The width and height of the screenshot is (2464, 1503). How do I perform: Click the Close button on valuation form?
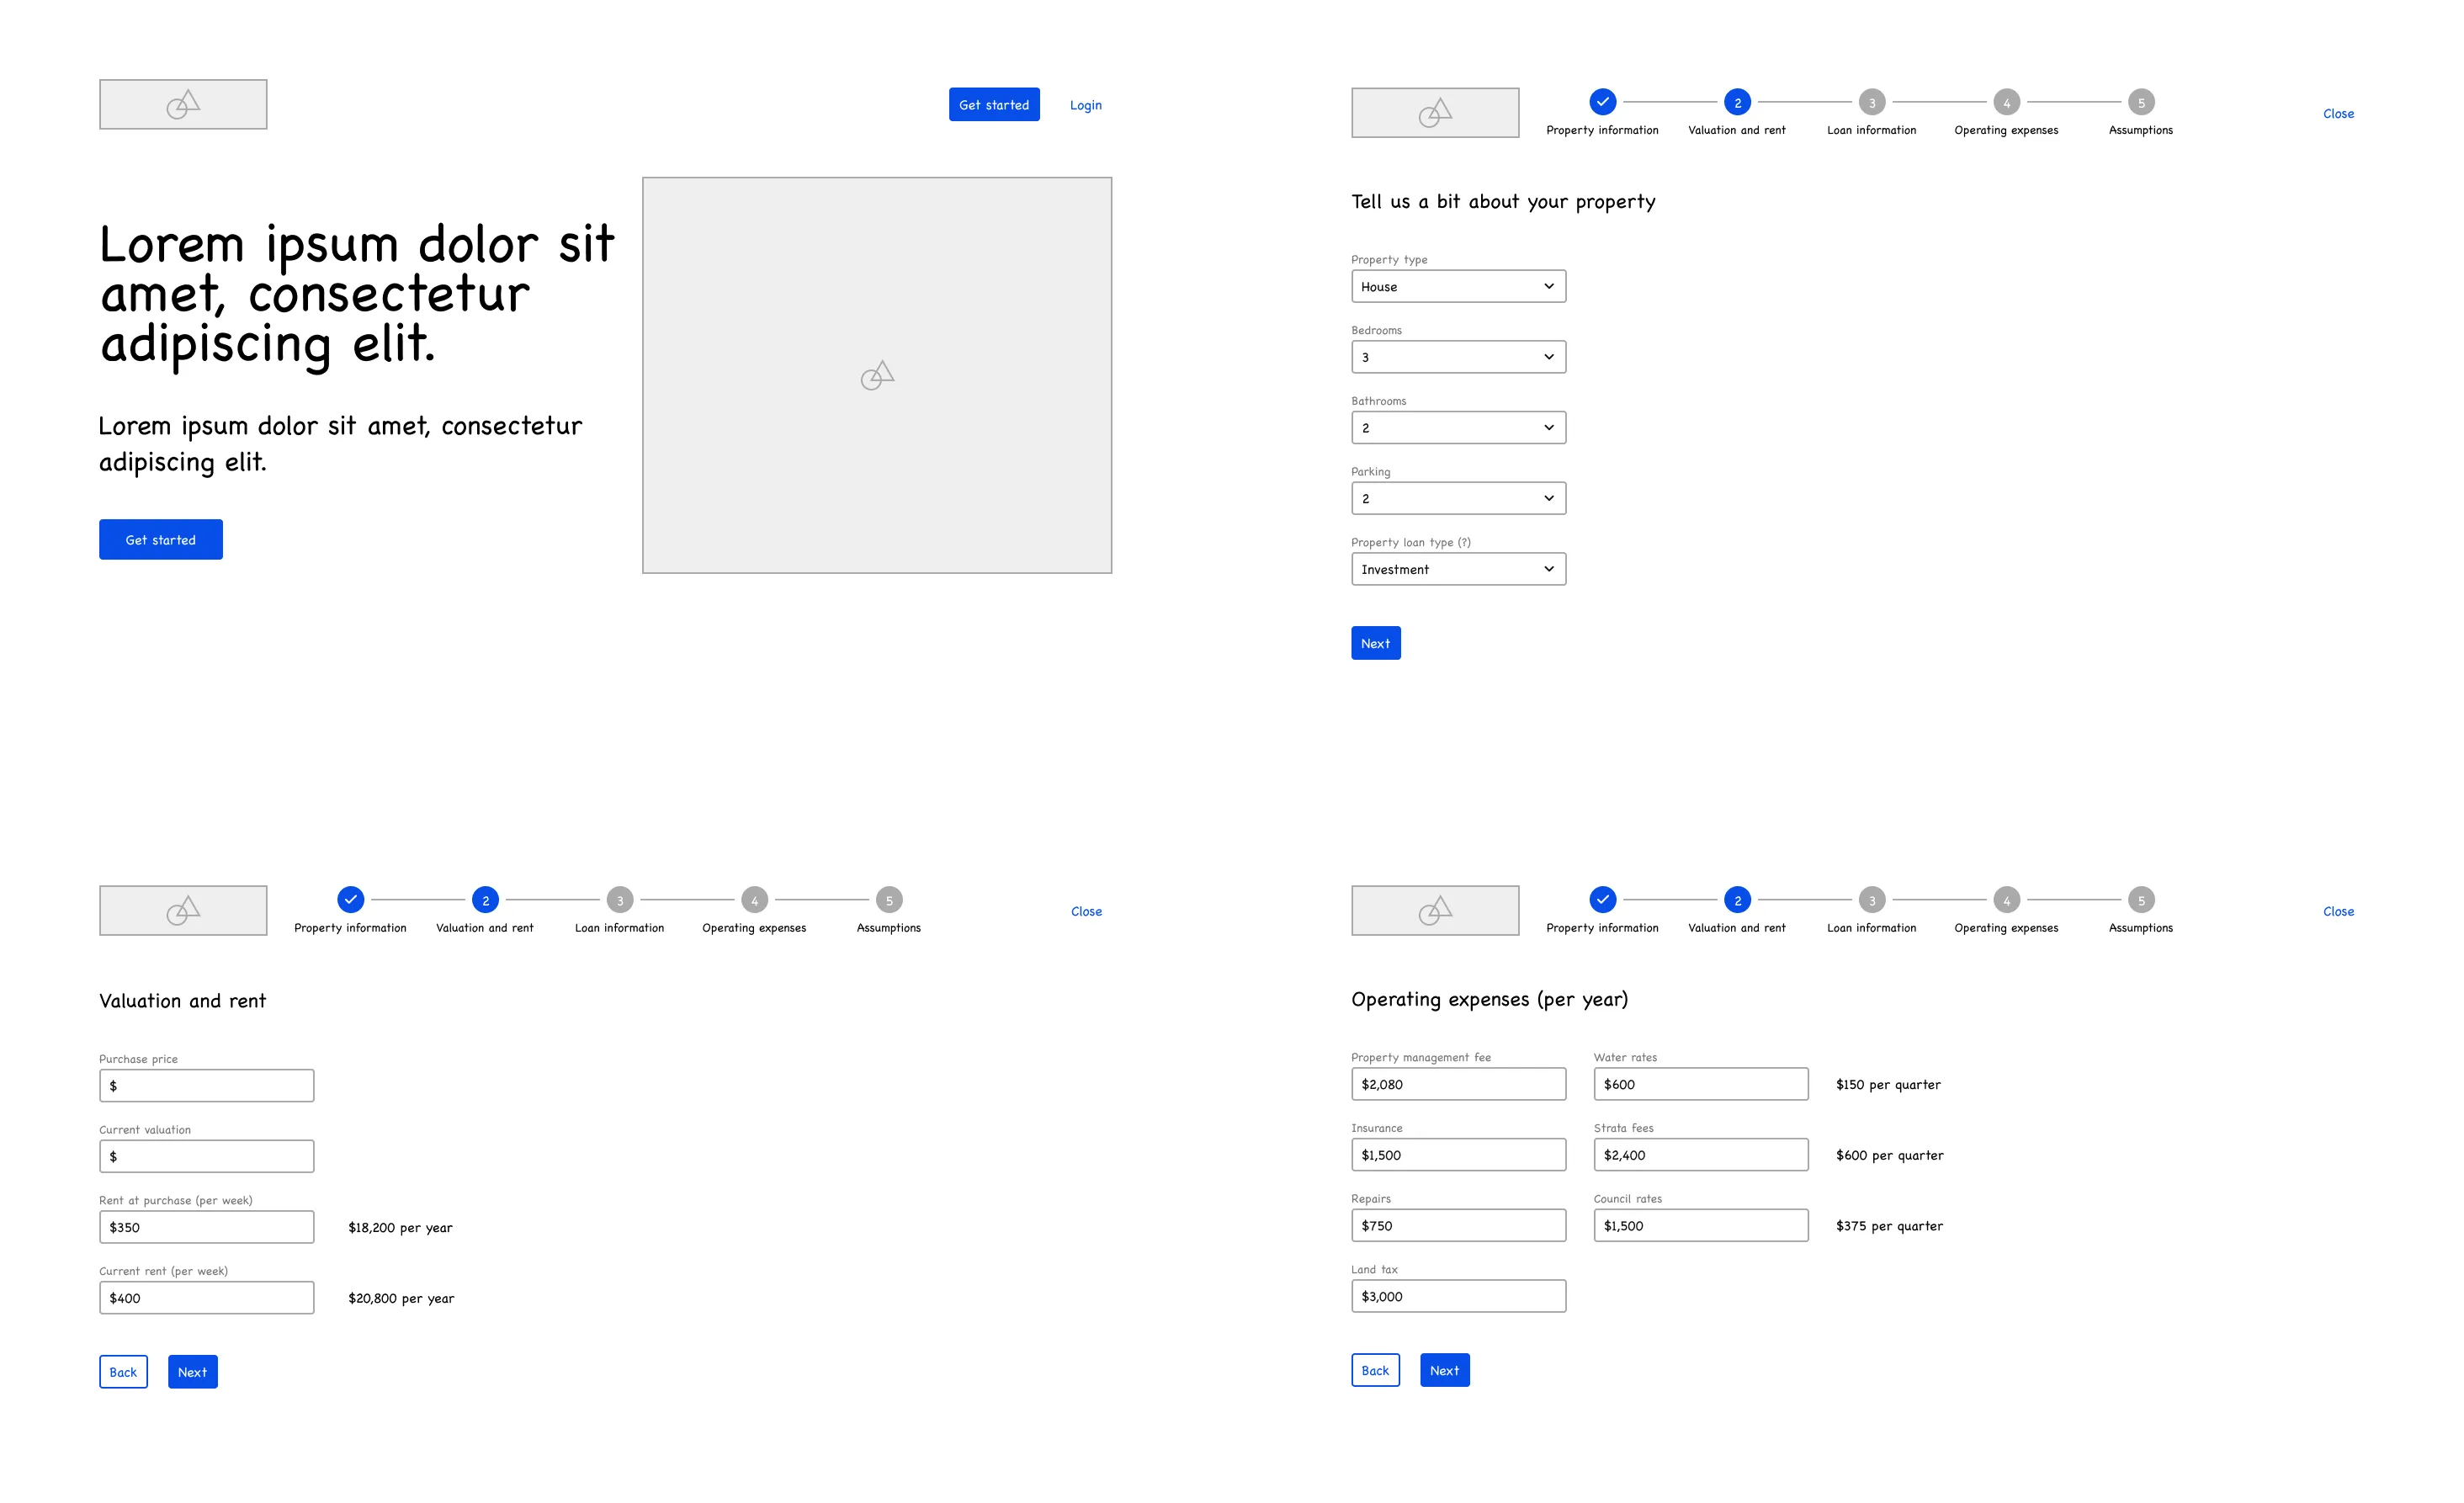pyautogui.click(x=1086, y=911)
